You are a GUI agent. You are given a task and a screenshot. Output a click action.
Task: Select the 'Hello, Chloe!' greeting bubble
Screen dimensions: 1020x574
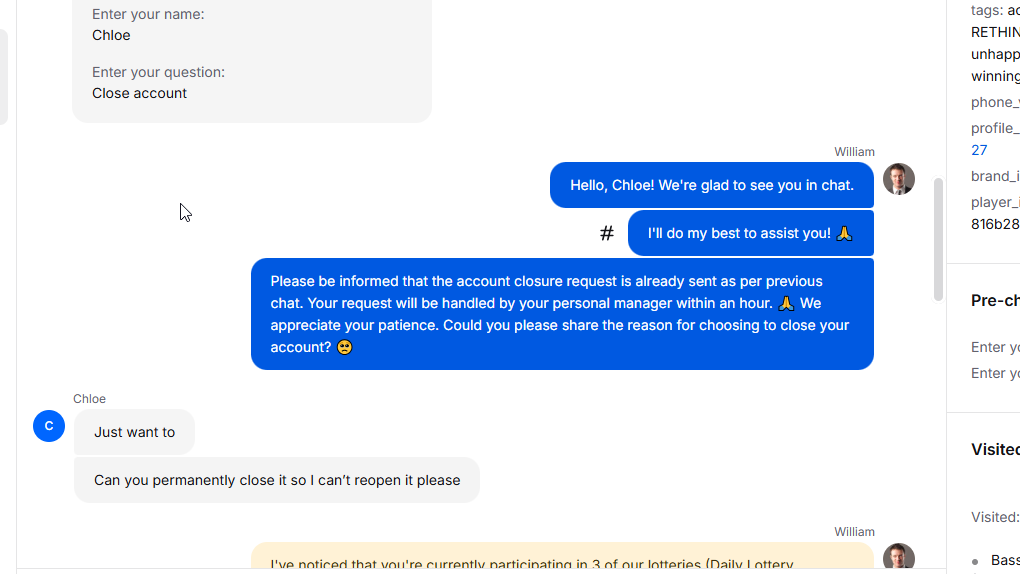(712, 185)
